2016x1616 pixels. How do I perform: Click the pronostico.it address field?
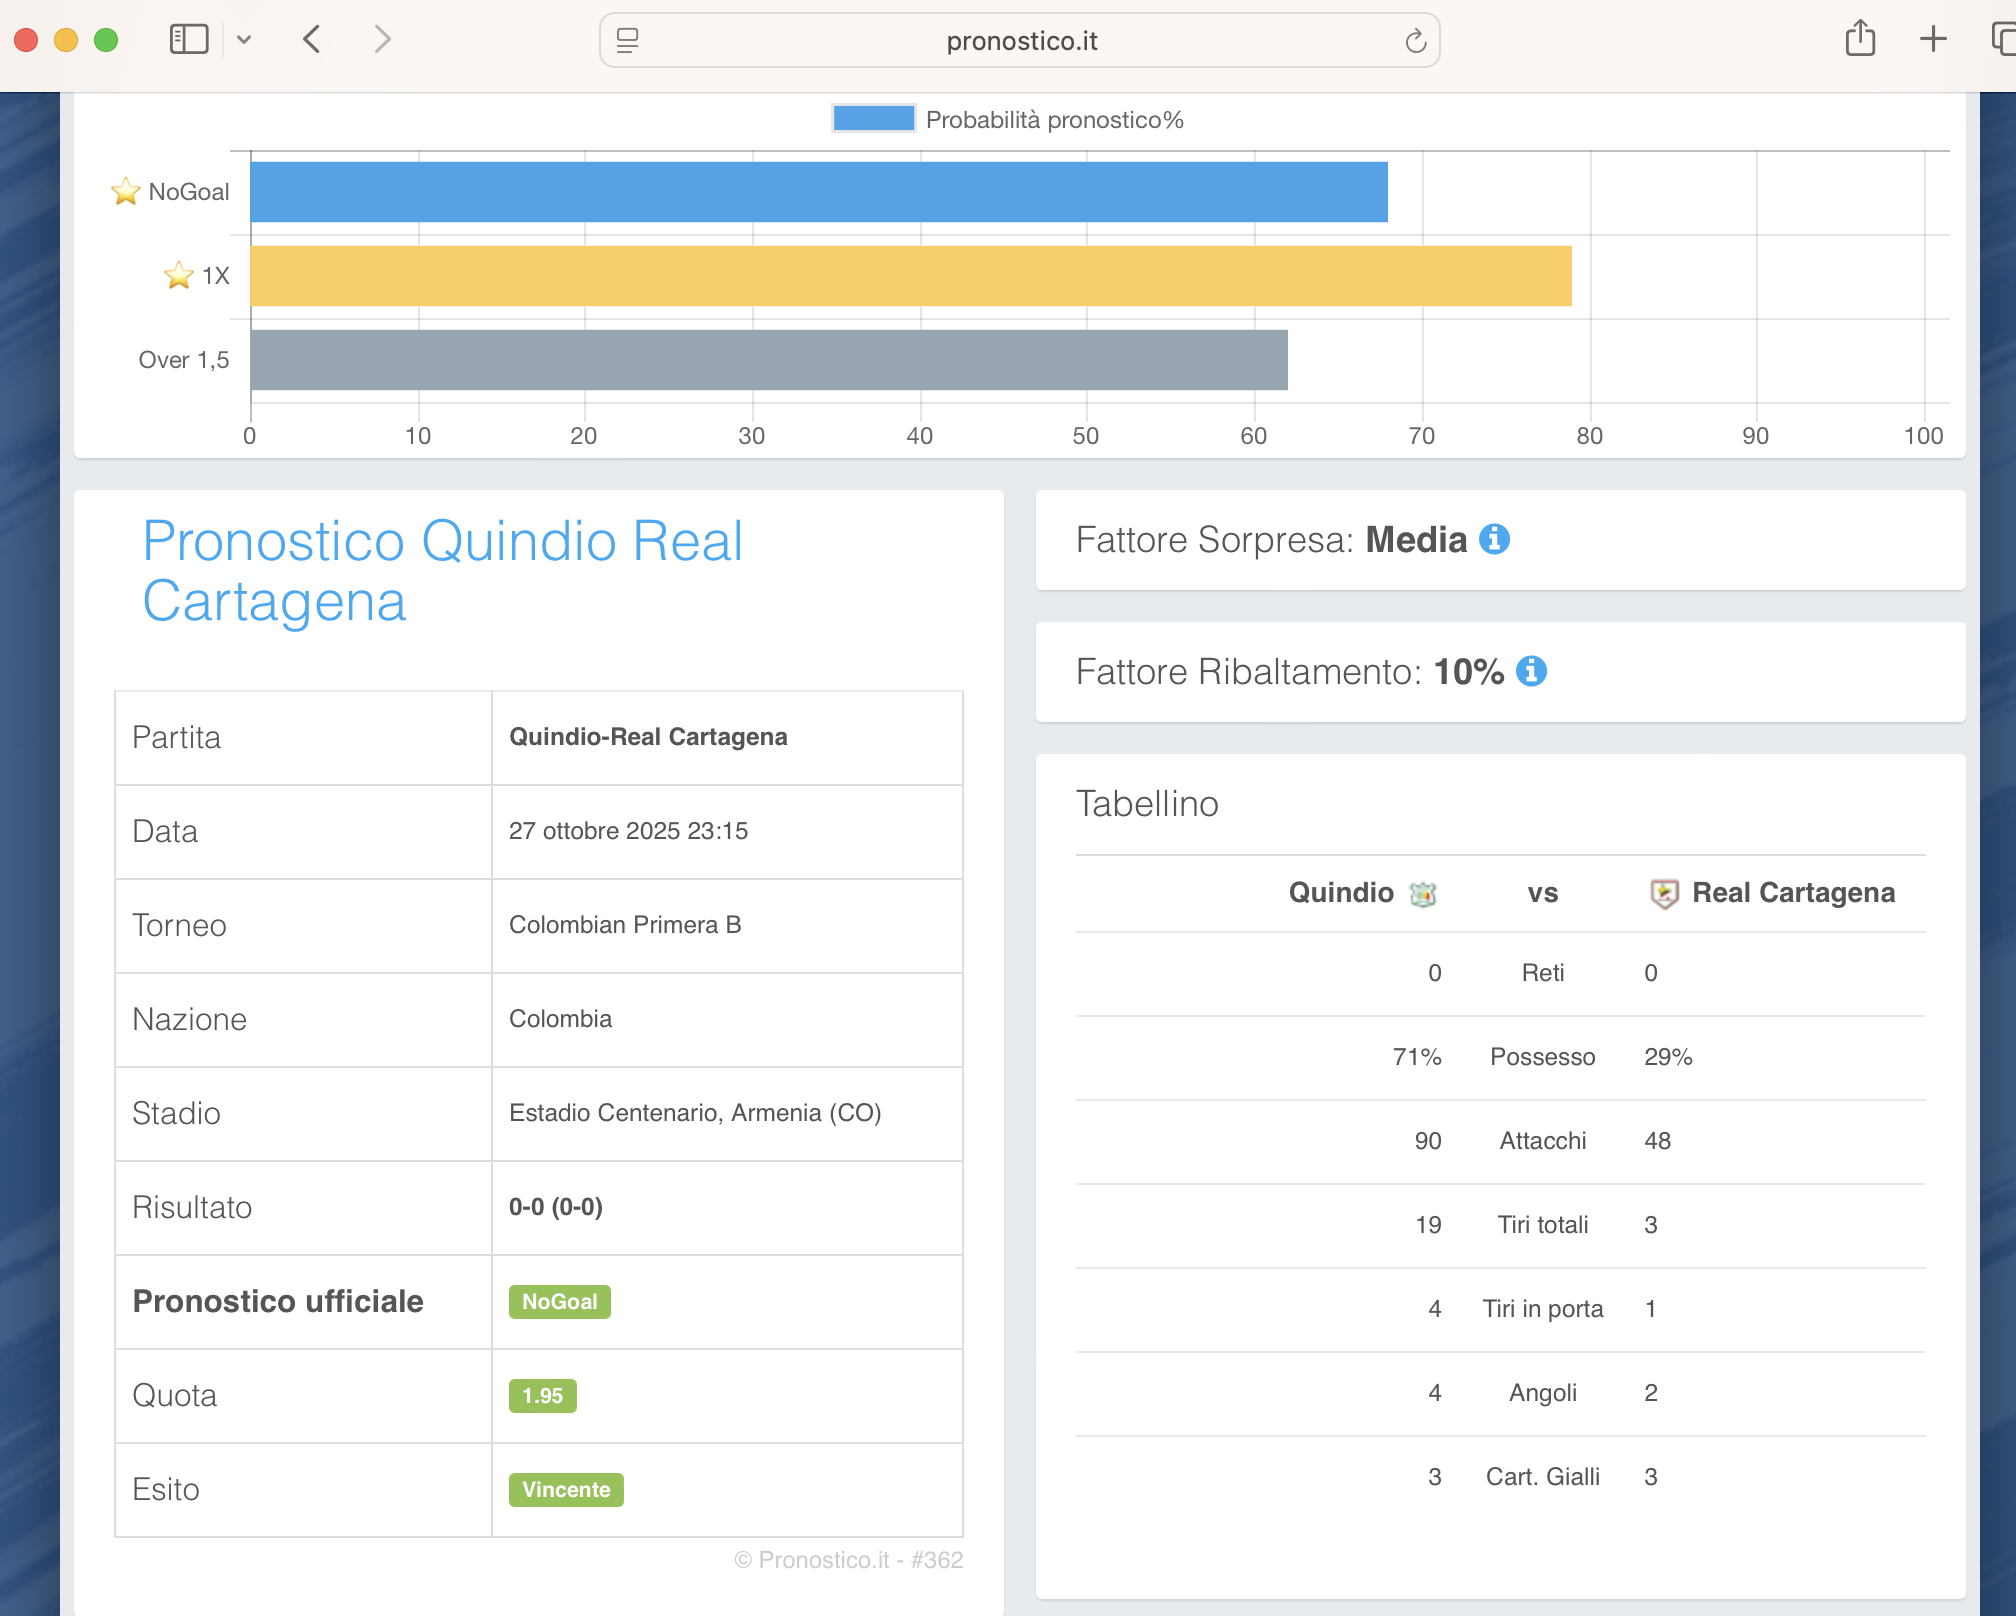1020,41
